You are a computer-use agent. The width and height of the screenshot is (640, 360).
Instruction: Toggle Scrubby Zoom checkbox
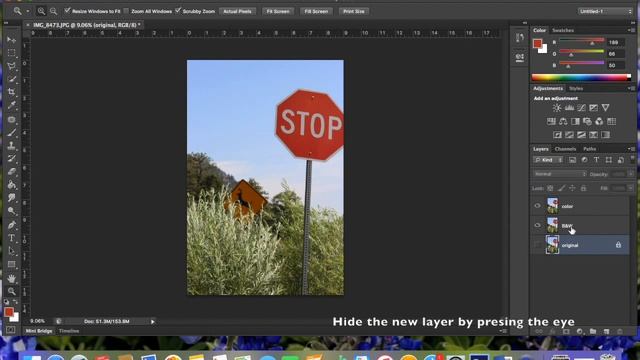pos(178,11)
